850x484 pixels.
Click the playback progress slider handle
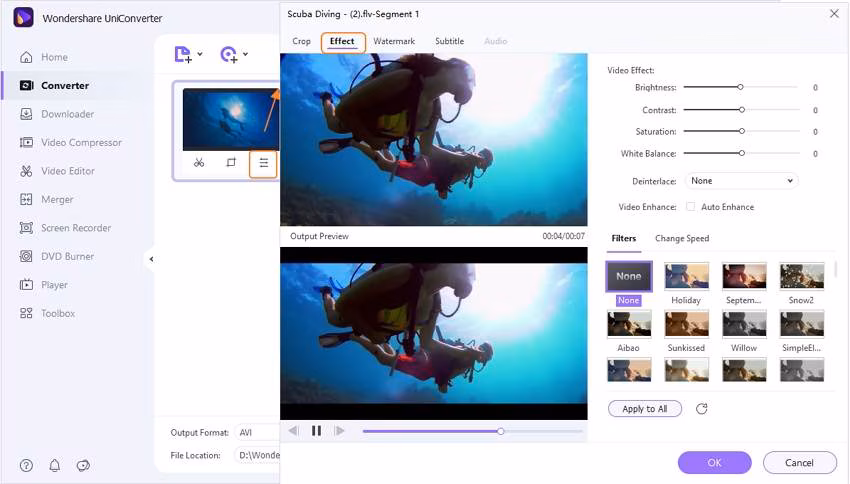tap(501, 431)
